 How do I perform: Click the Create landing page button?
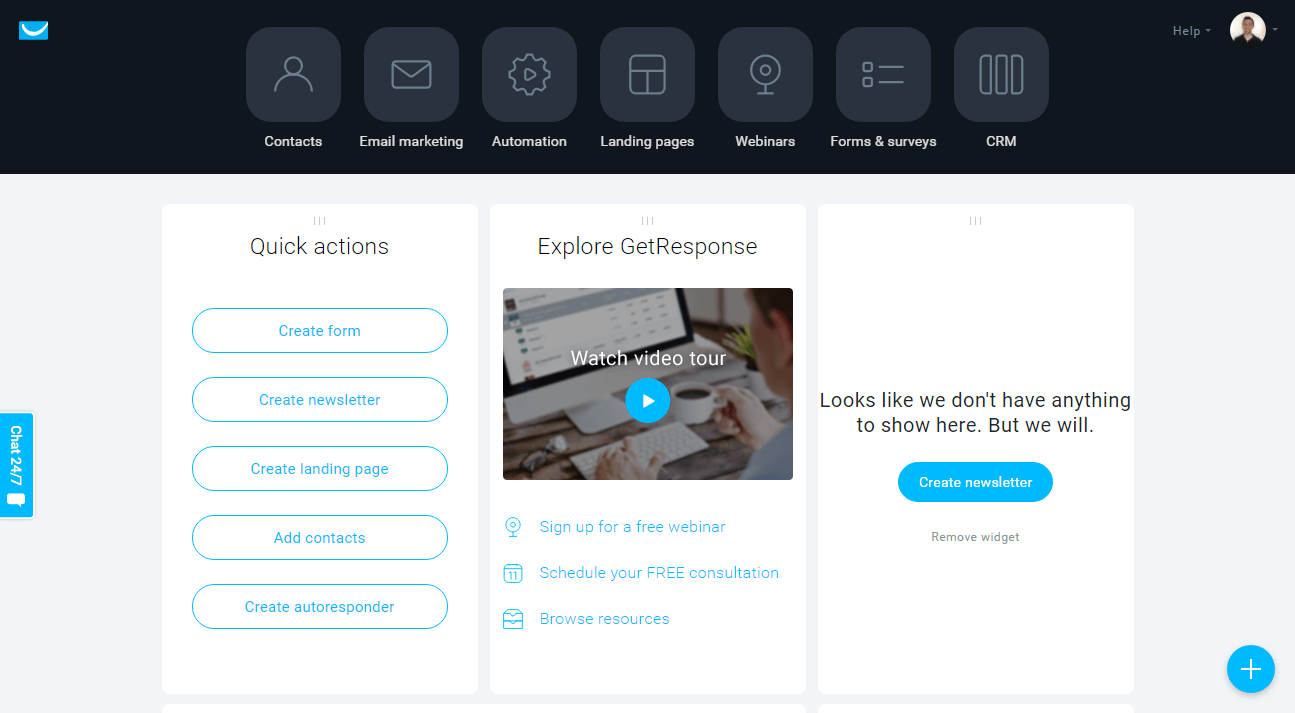point(320,469)
